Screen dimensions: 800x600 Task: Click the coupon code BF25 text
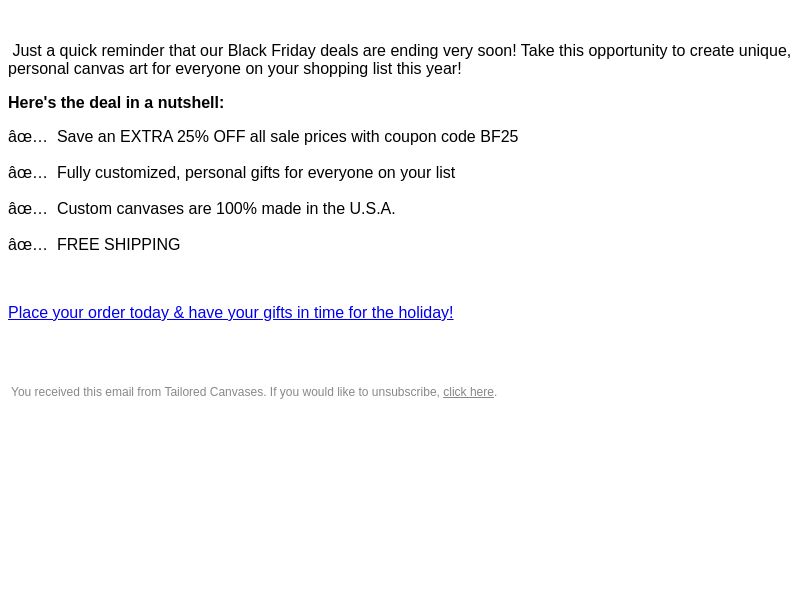coord(499,137)
